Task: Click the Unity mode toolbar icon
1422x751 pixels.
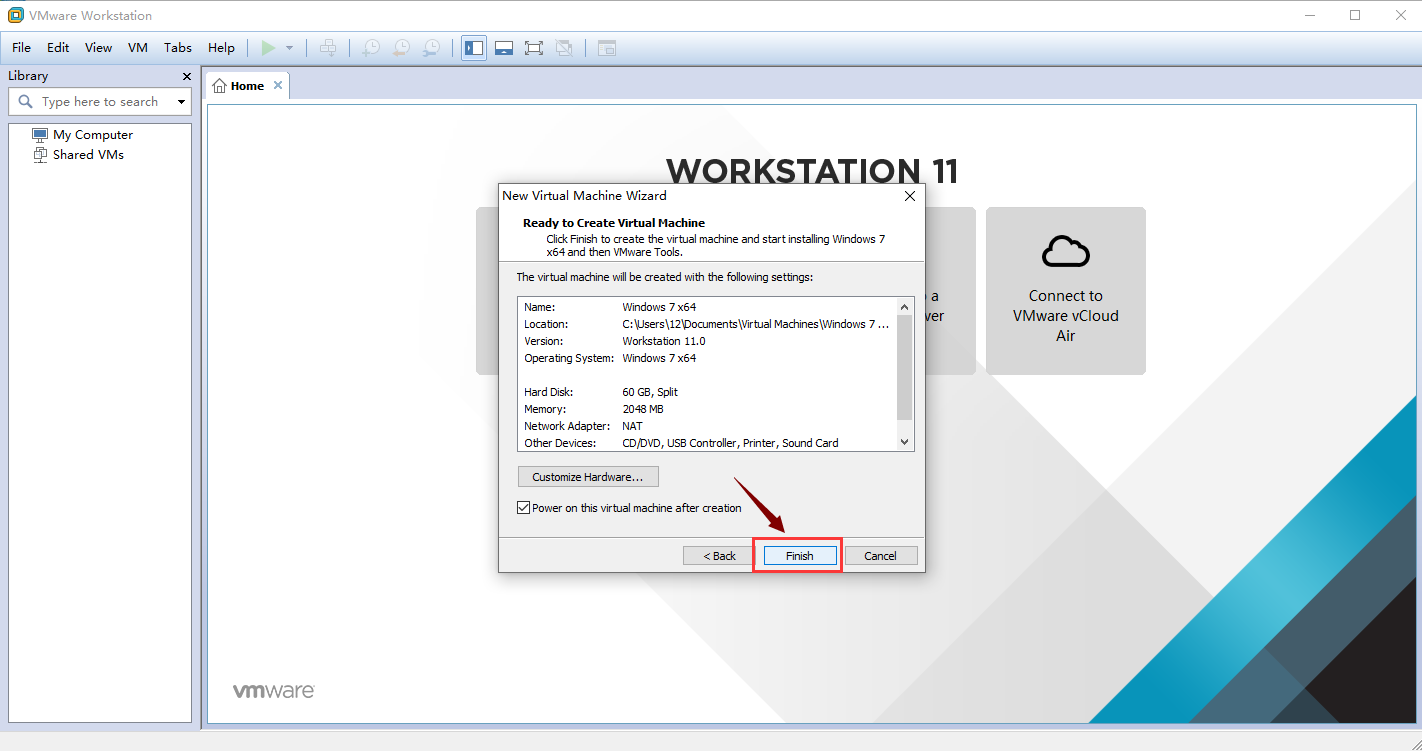Action: [x=564, y=48]
